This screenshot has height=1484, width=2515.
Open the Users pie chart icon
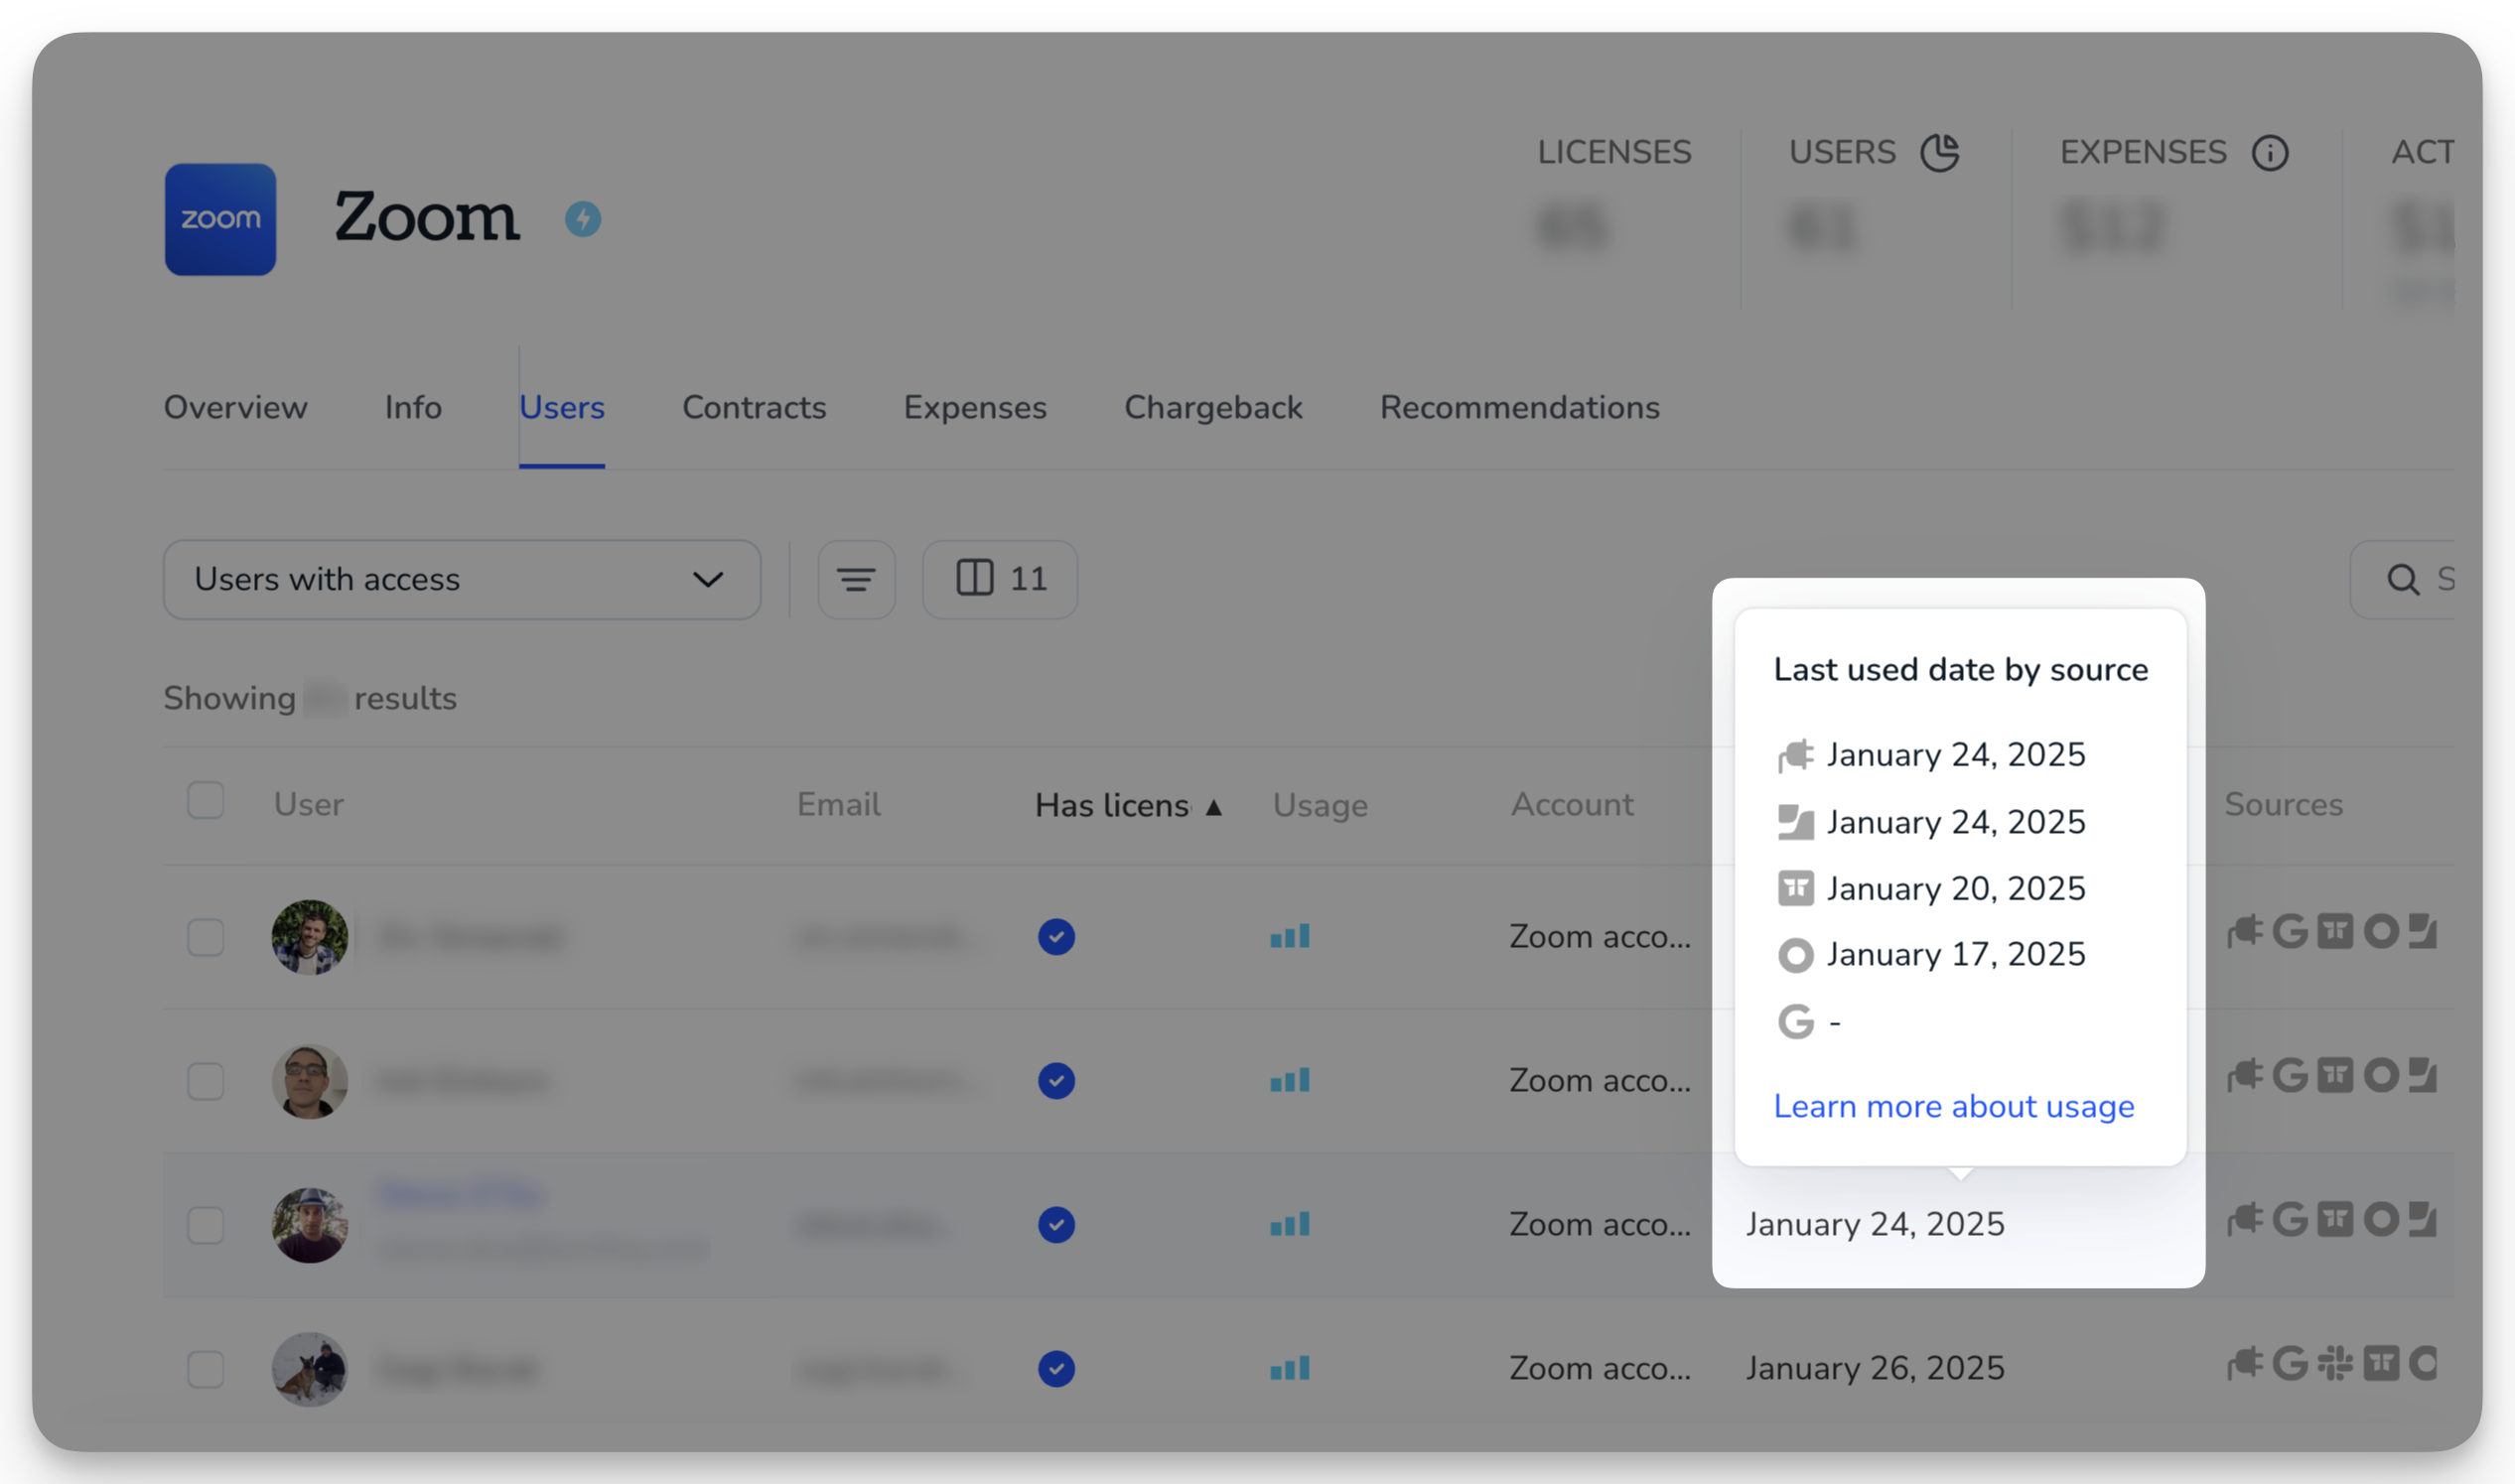point(1940,152)
